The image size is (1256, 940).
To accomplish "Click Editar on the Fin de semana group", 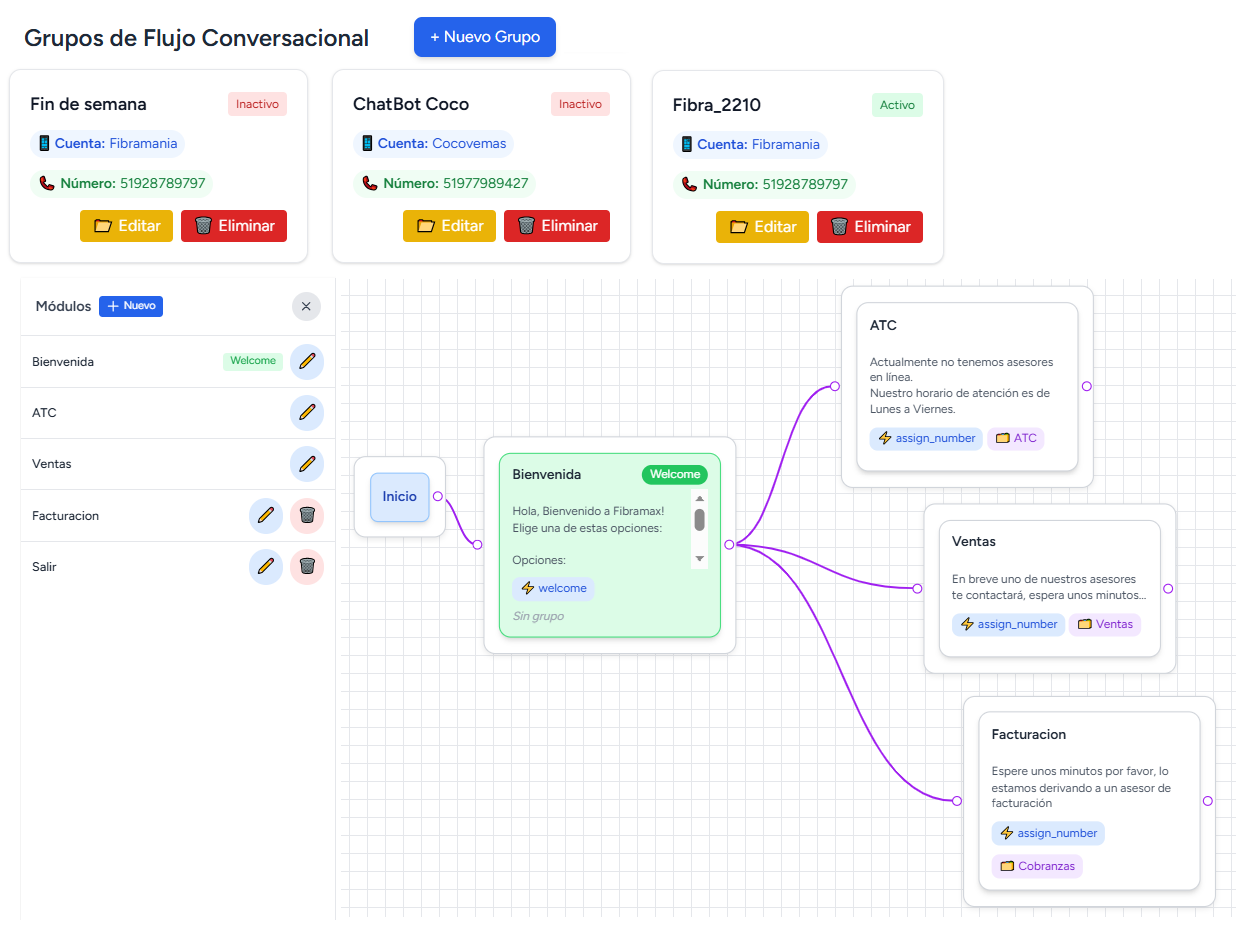I will (126, 226).
